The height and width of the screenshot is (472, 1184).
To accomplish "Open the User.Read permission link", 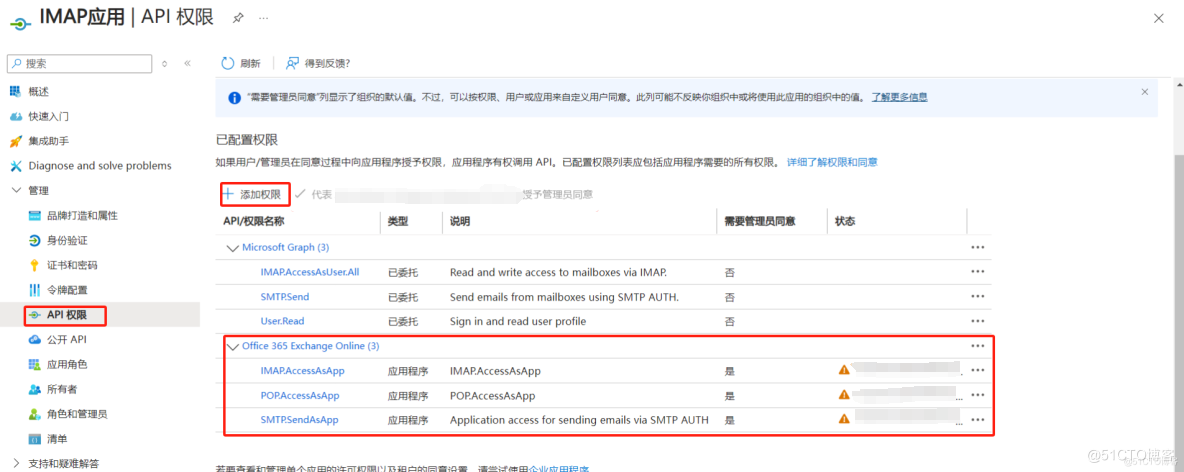I will [282, 321].
